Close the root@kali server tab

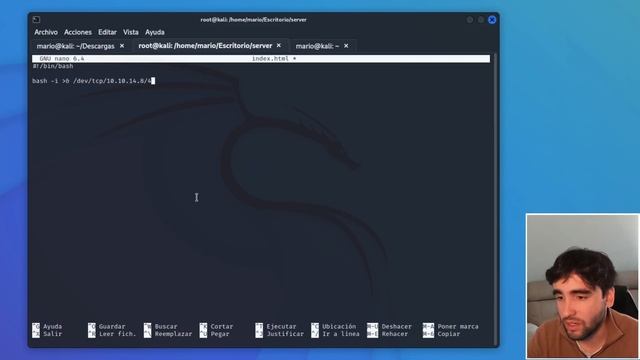(x=279, y=46)
